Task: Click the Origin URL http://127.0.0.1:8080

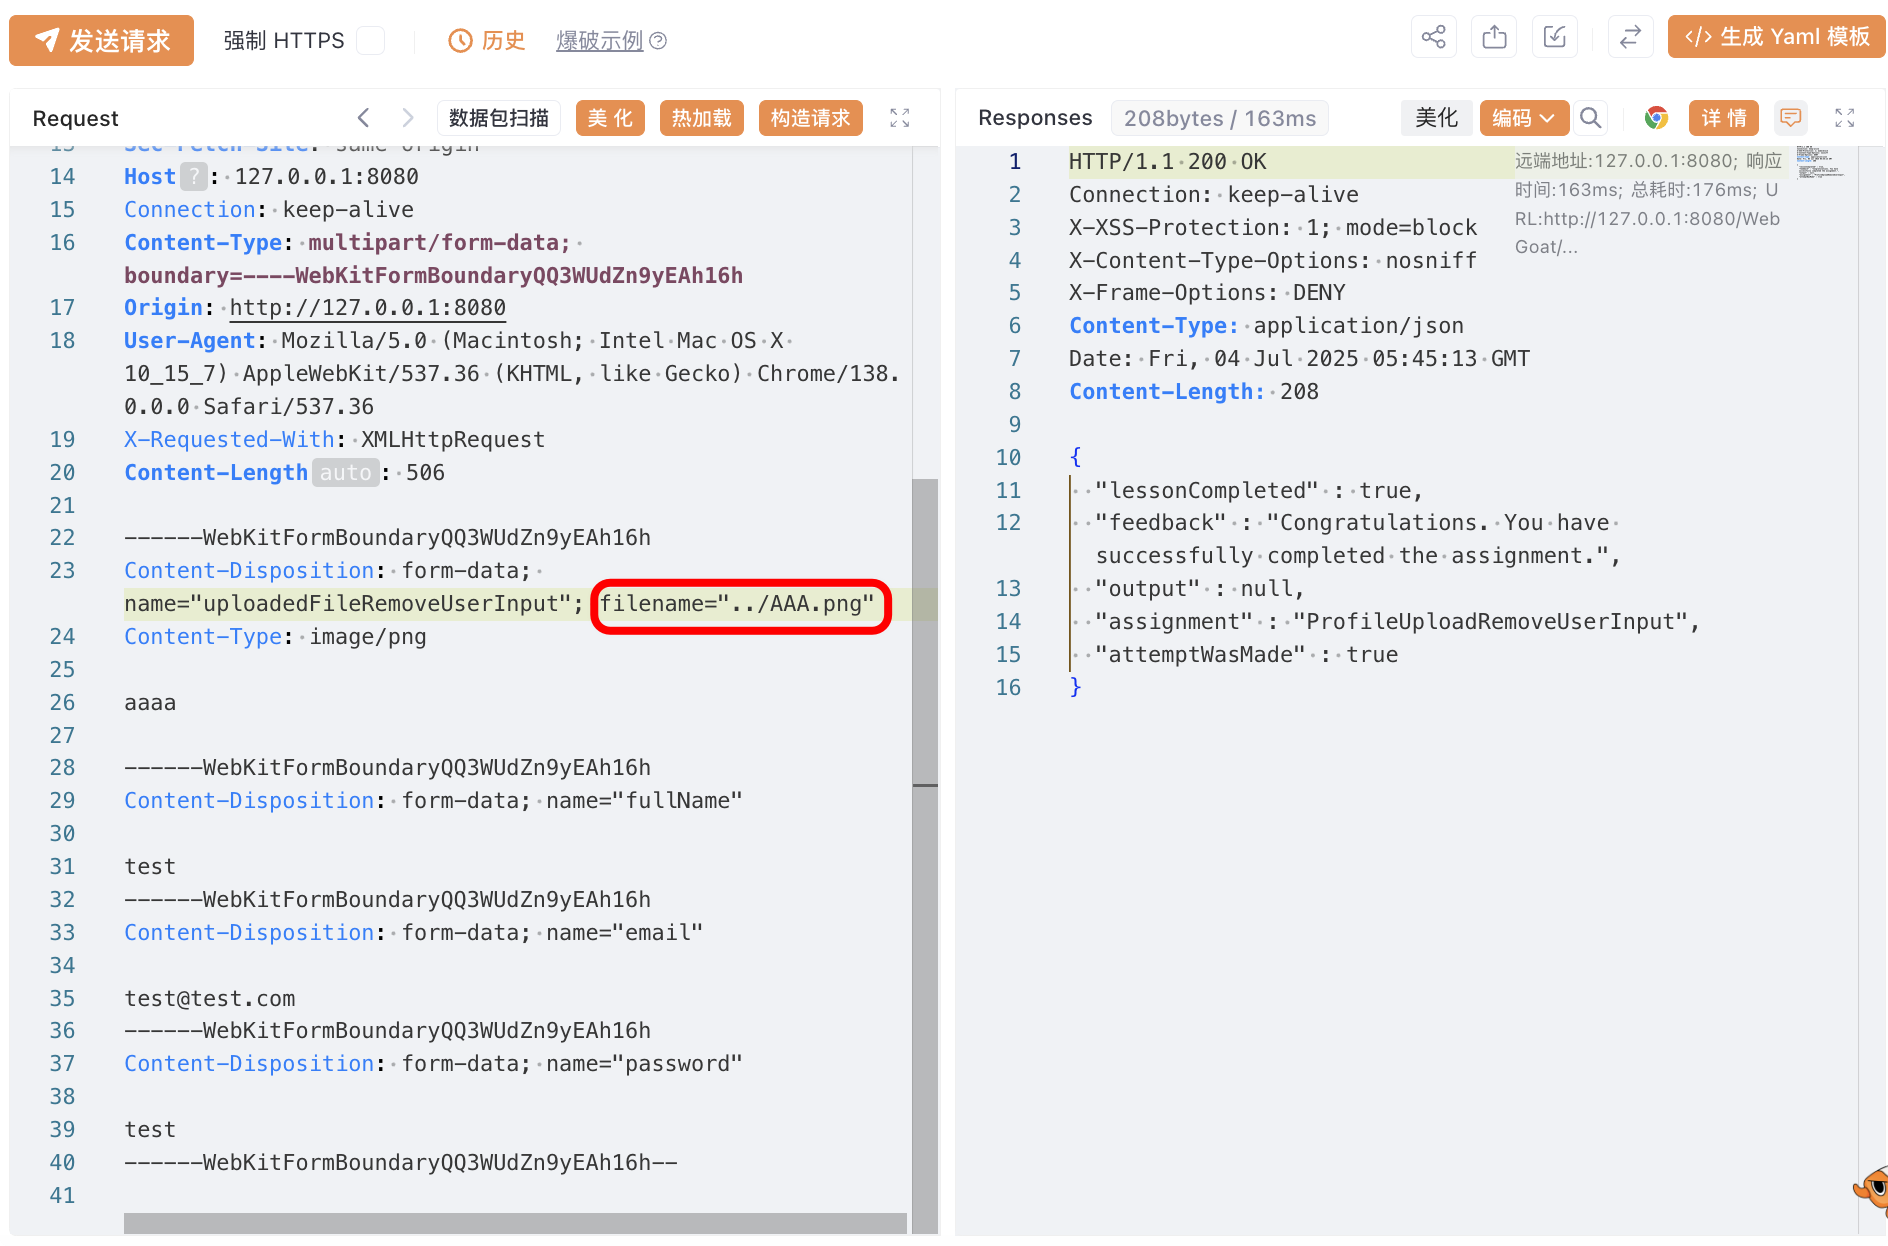Action: coord(368,308)
